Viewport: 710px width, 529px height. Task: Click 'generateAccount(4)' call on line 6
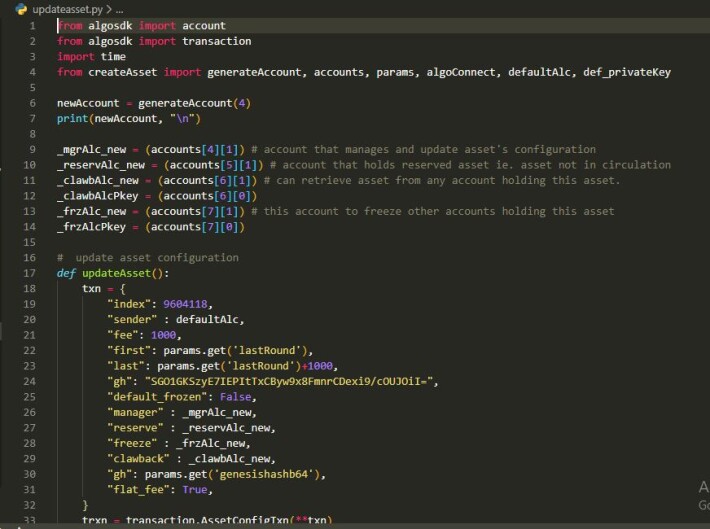click(x=194, y=103)
